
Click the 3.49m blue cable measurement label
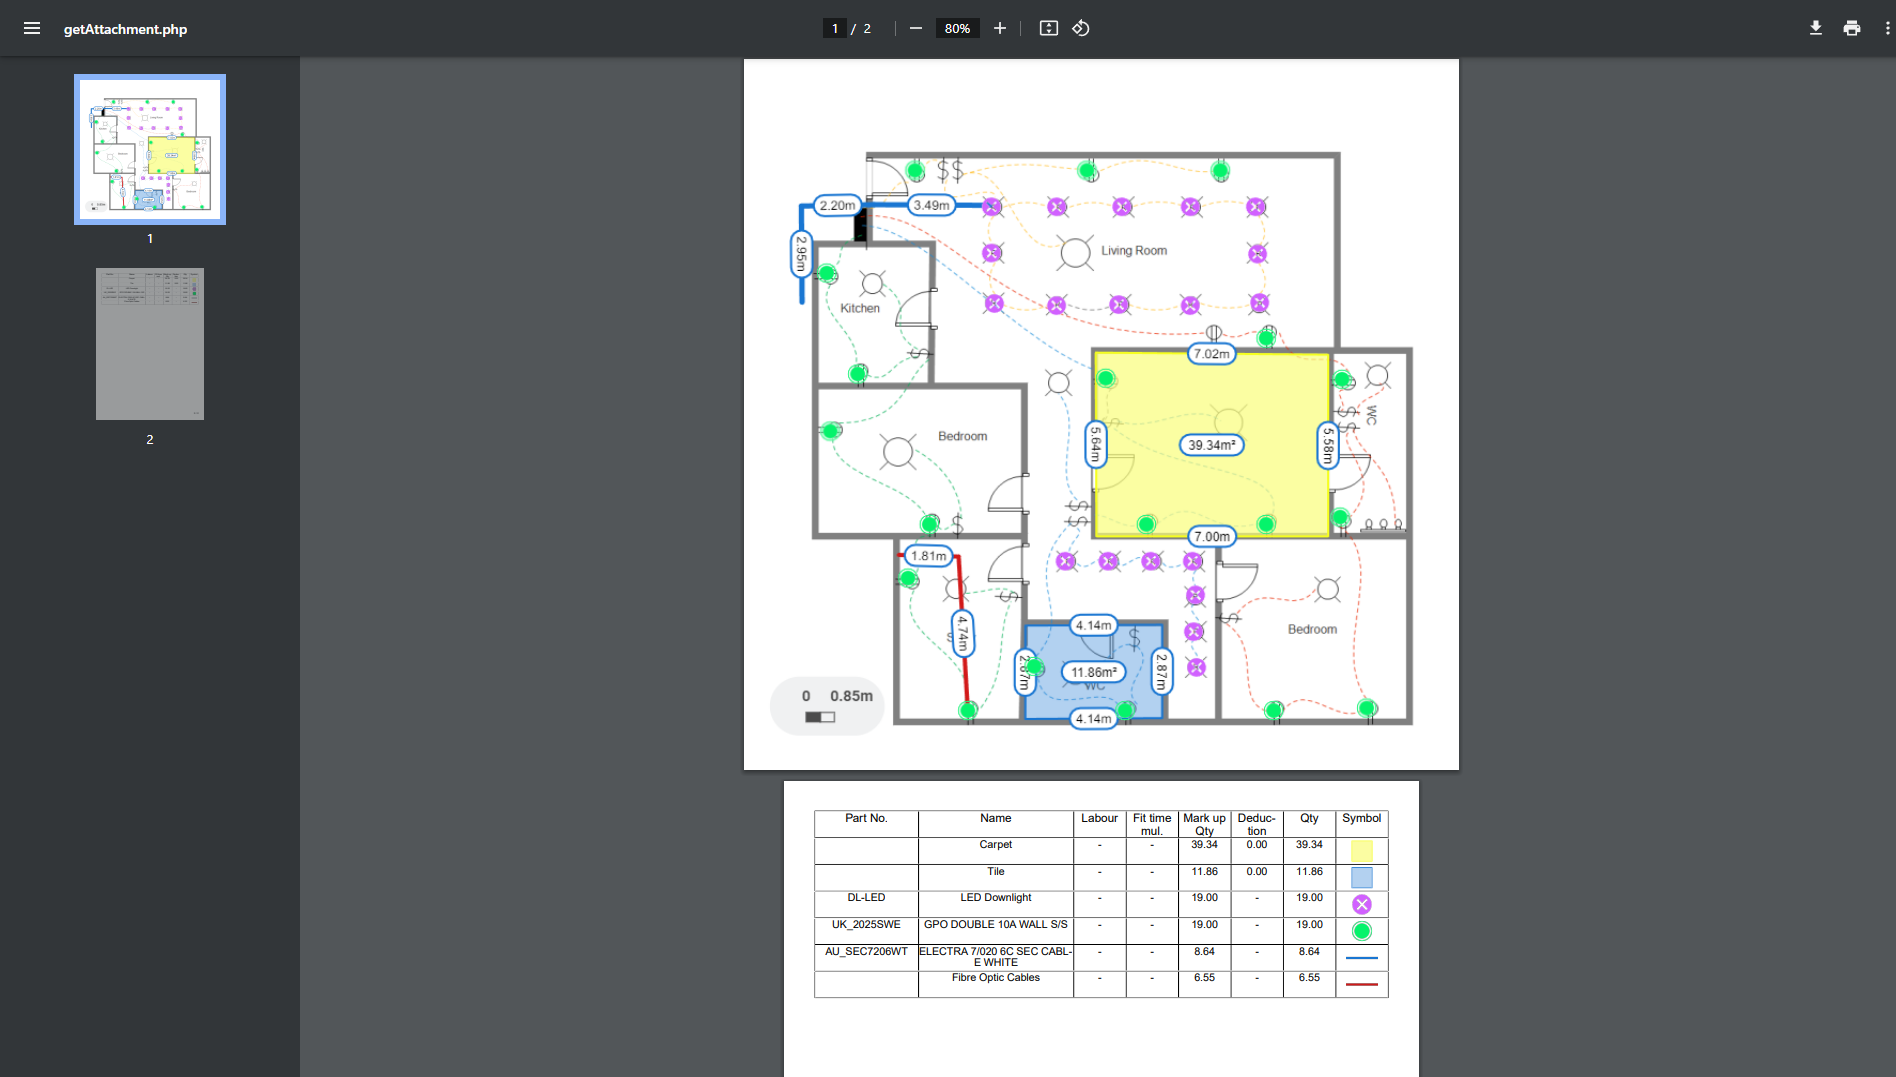[931, 205]
